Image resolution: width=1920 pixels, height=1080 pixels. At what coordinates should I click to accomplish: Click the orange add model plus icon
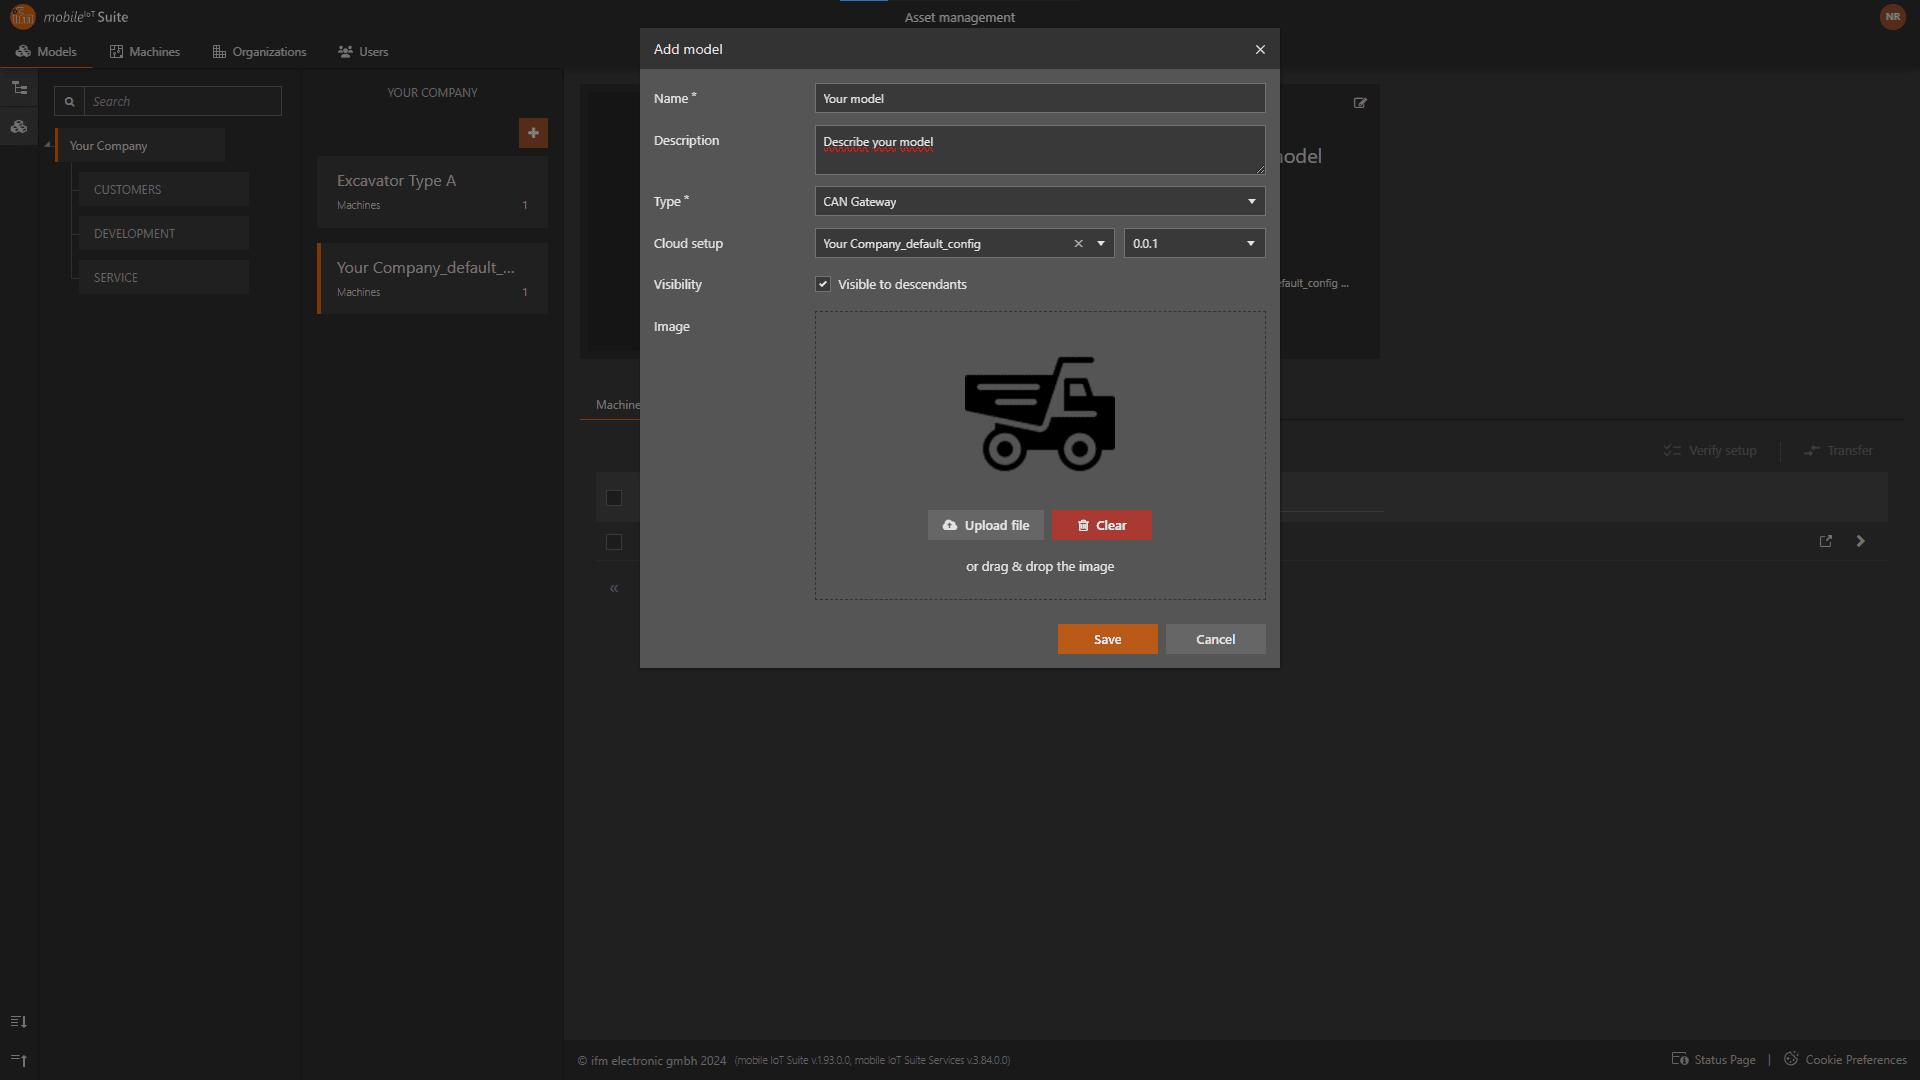pyautogui.click(x=533, y=133)
